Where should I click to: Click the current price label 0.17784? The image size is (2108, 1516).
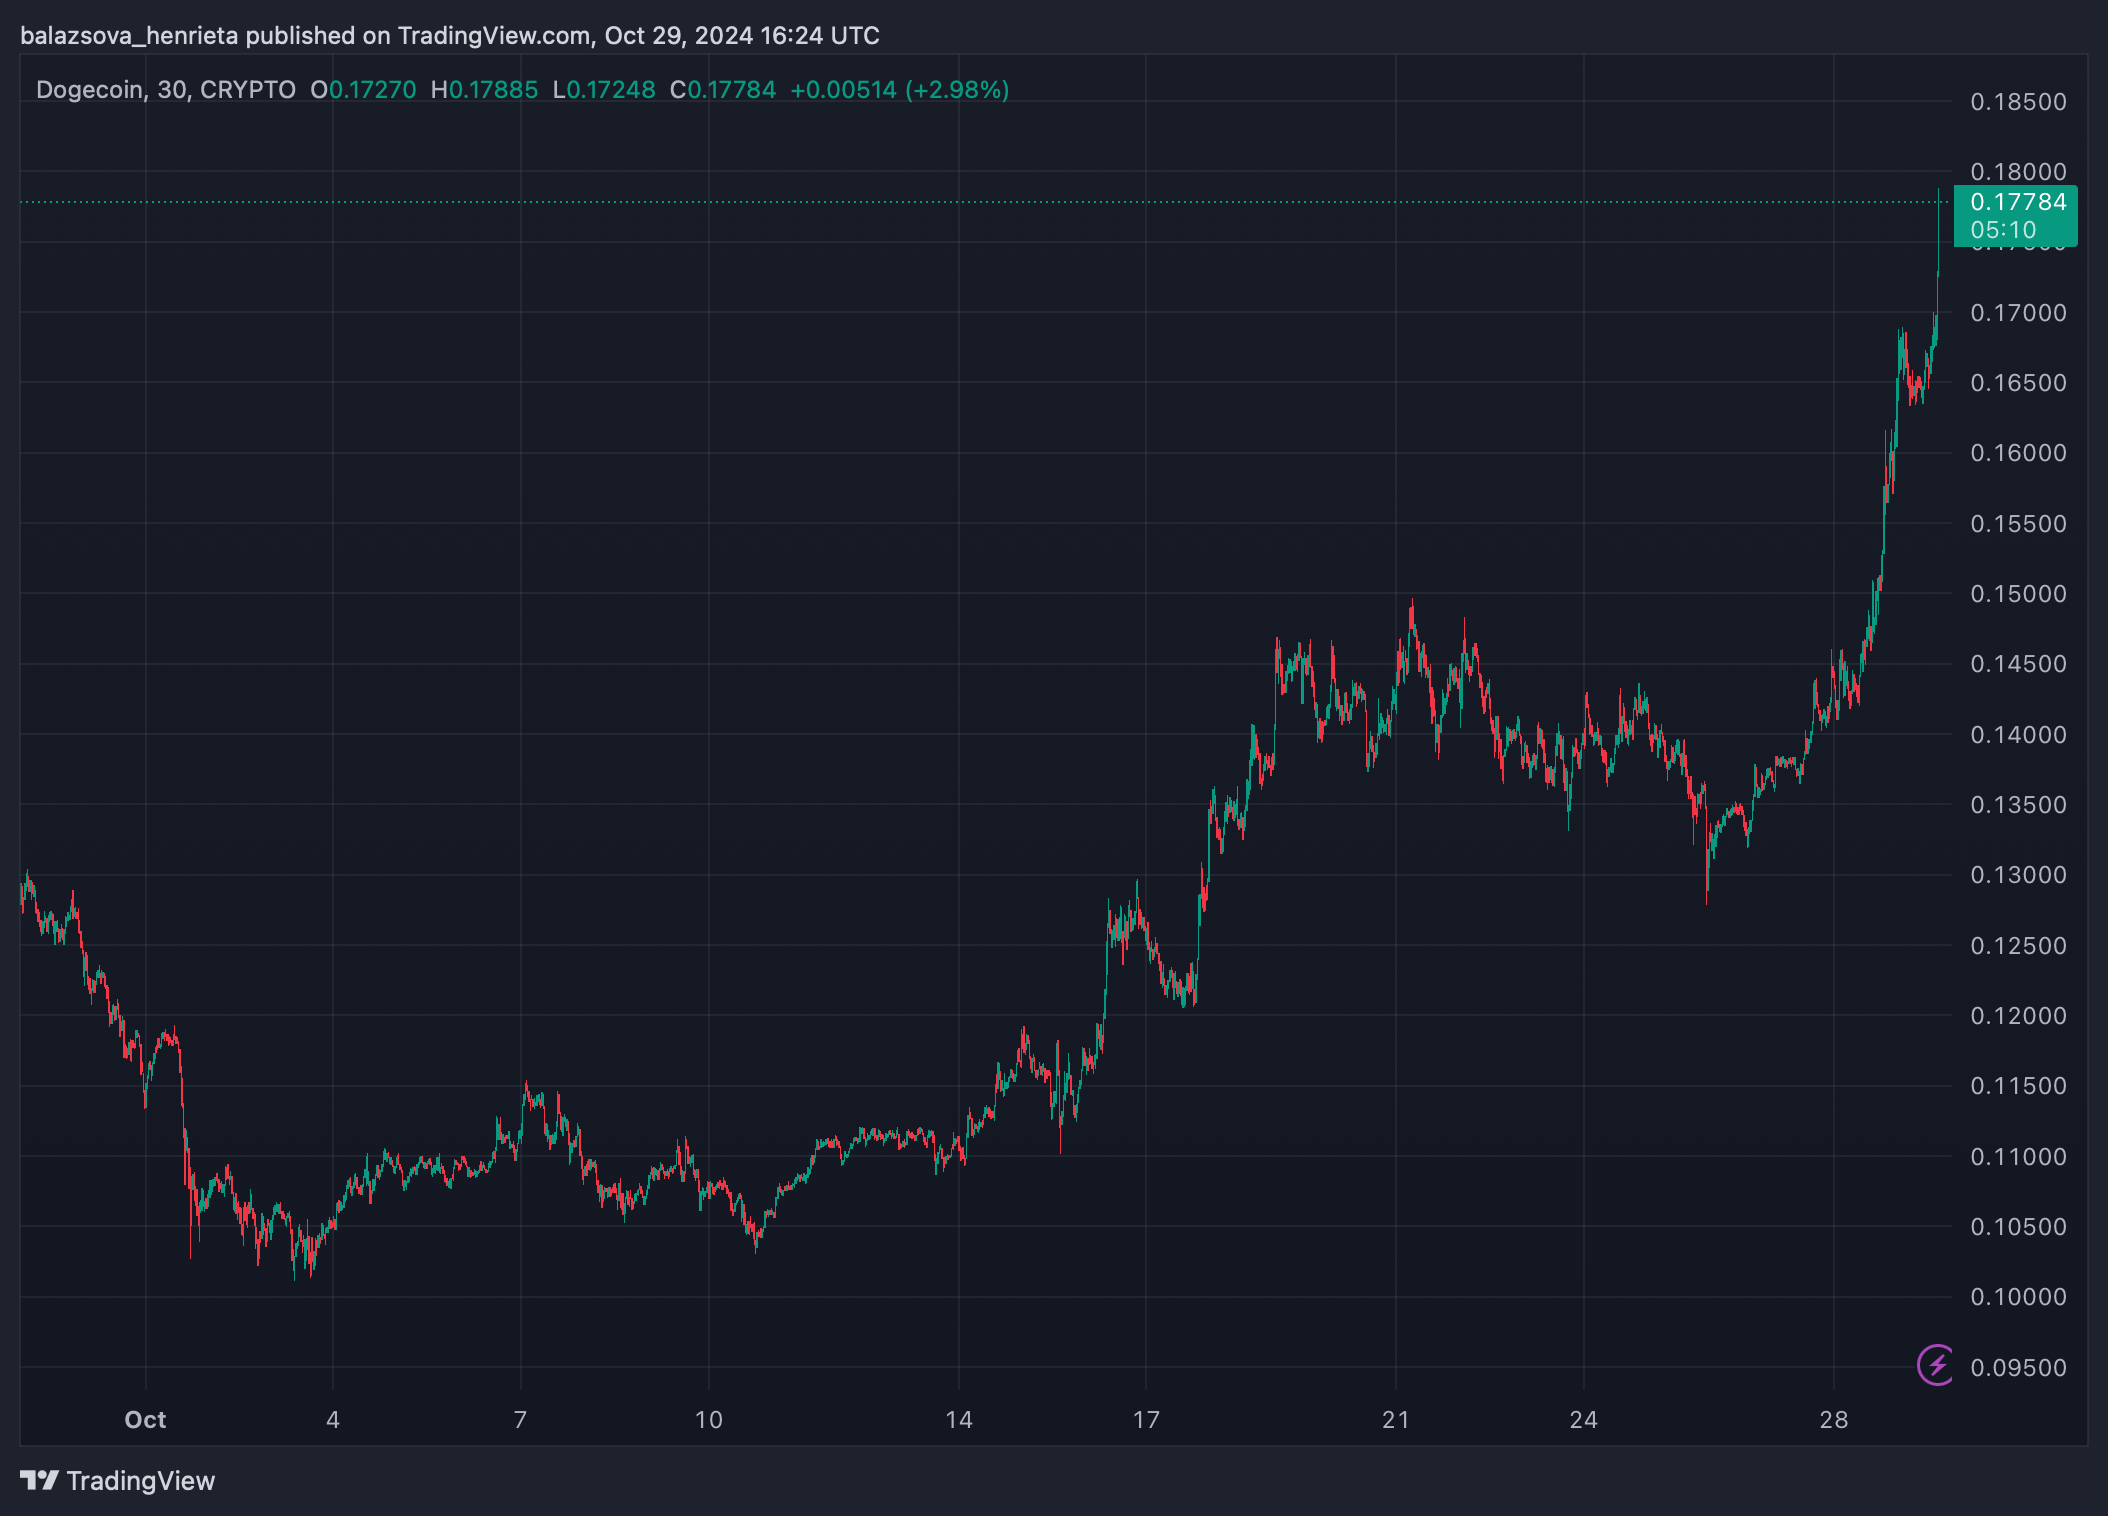[2017, 203]
